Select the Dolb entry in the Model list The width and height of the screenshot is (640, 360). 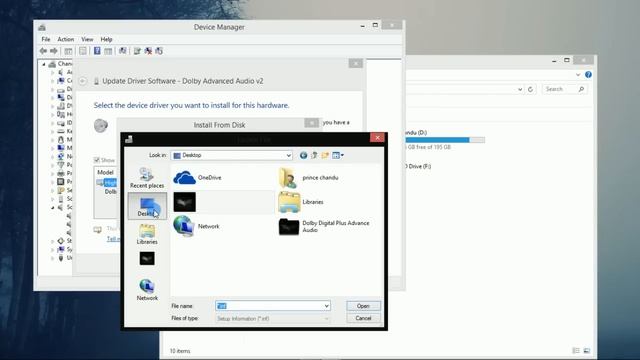click(x=111, y=191)
